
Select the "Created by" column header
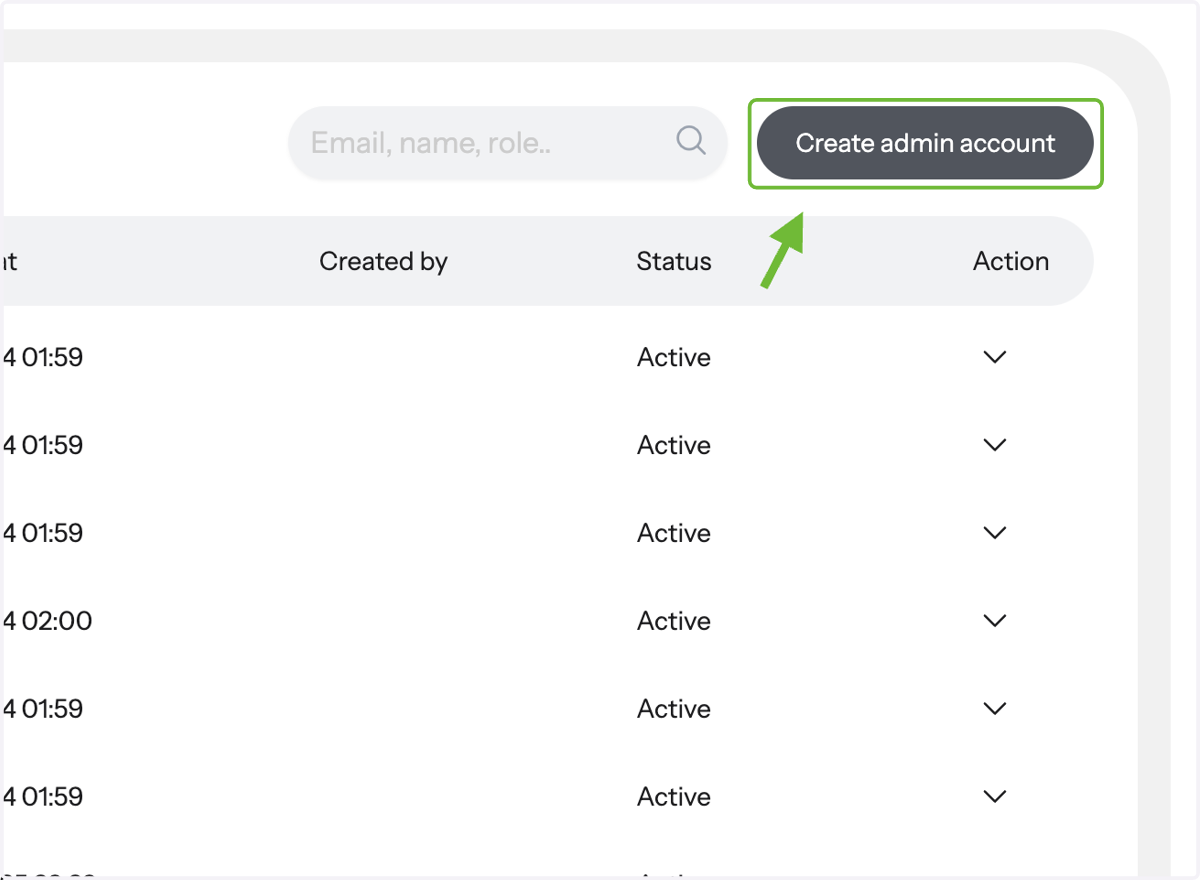point(383,262)
